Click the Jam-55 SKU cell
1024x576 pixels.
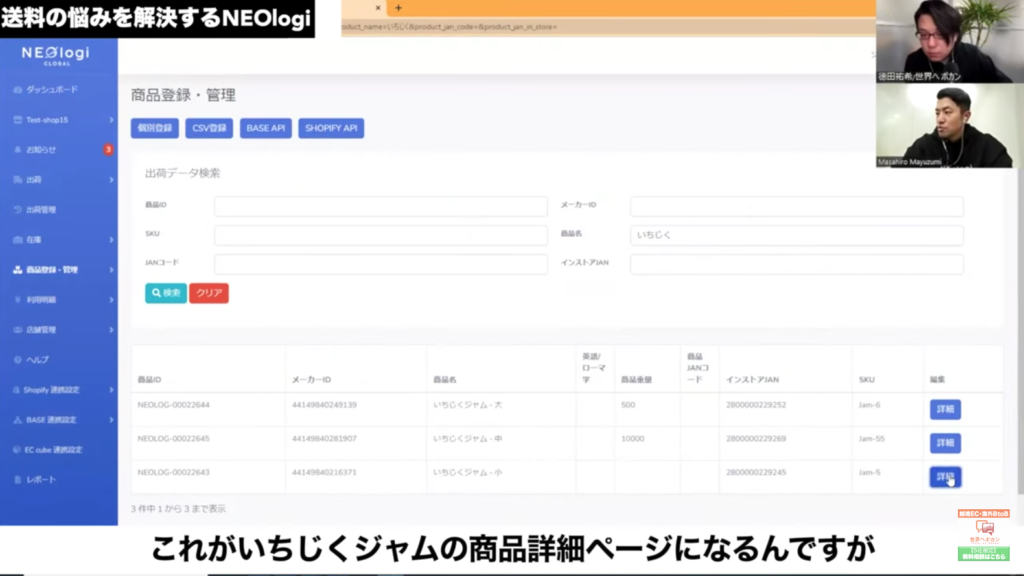[x=872, y=439]
